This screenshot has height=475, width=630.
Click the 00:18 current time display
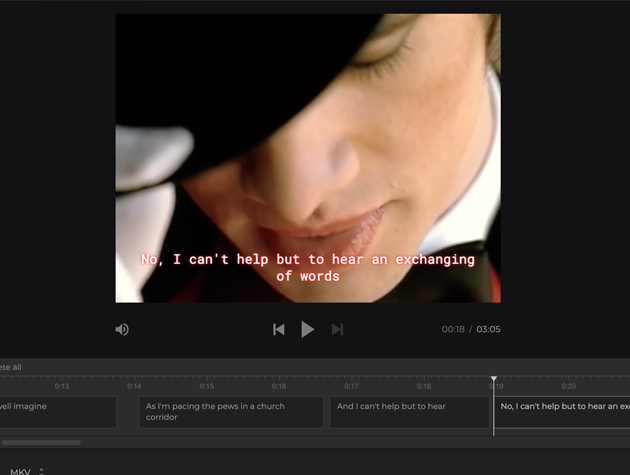pyautogui.click(x=452, y=329)
